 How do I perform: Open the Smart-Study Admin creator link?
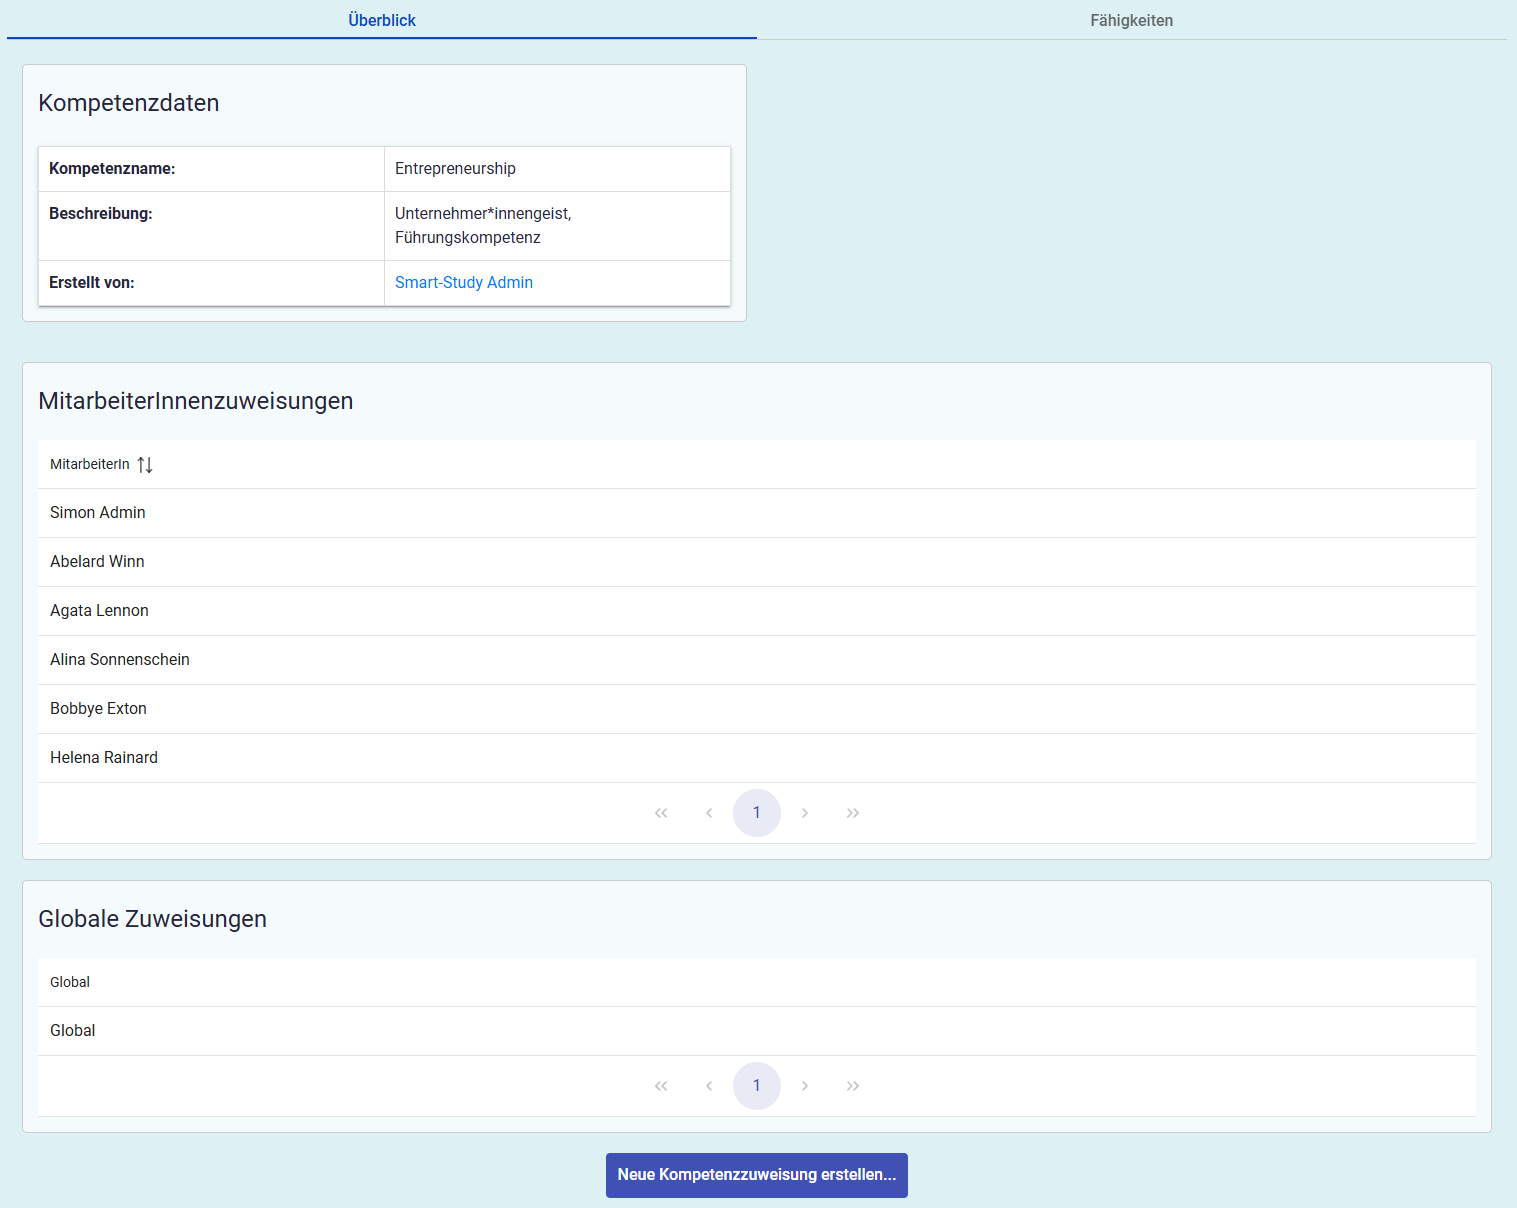pyautogui.click(x=464, y=283)
